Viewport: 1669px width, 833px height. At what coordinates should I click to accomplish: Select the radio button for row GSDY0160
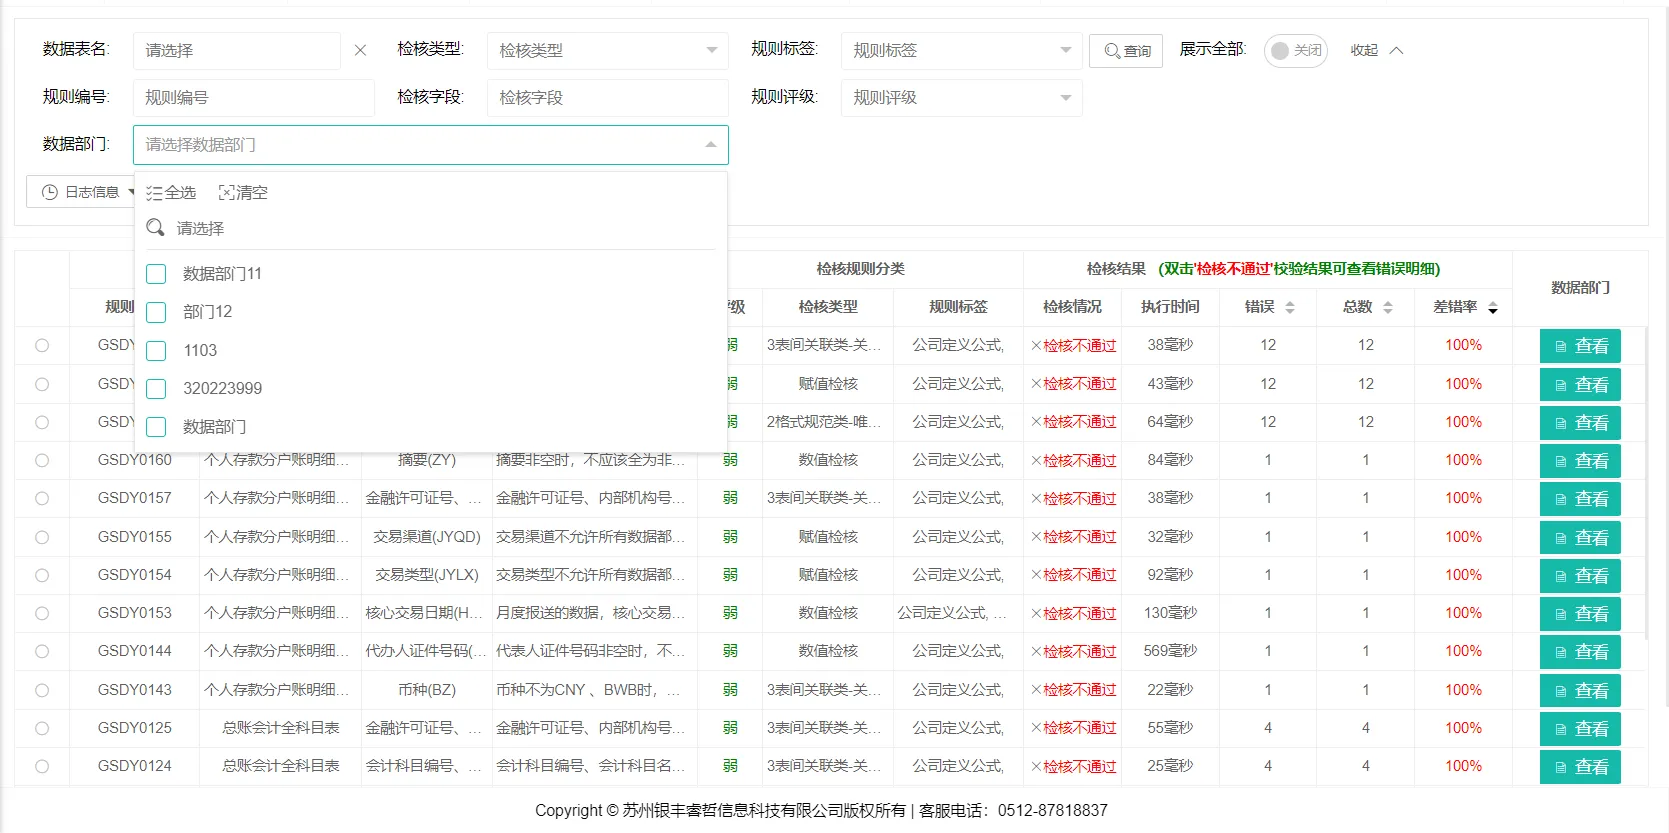42,460
